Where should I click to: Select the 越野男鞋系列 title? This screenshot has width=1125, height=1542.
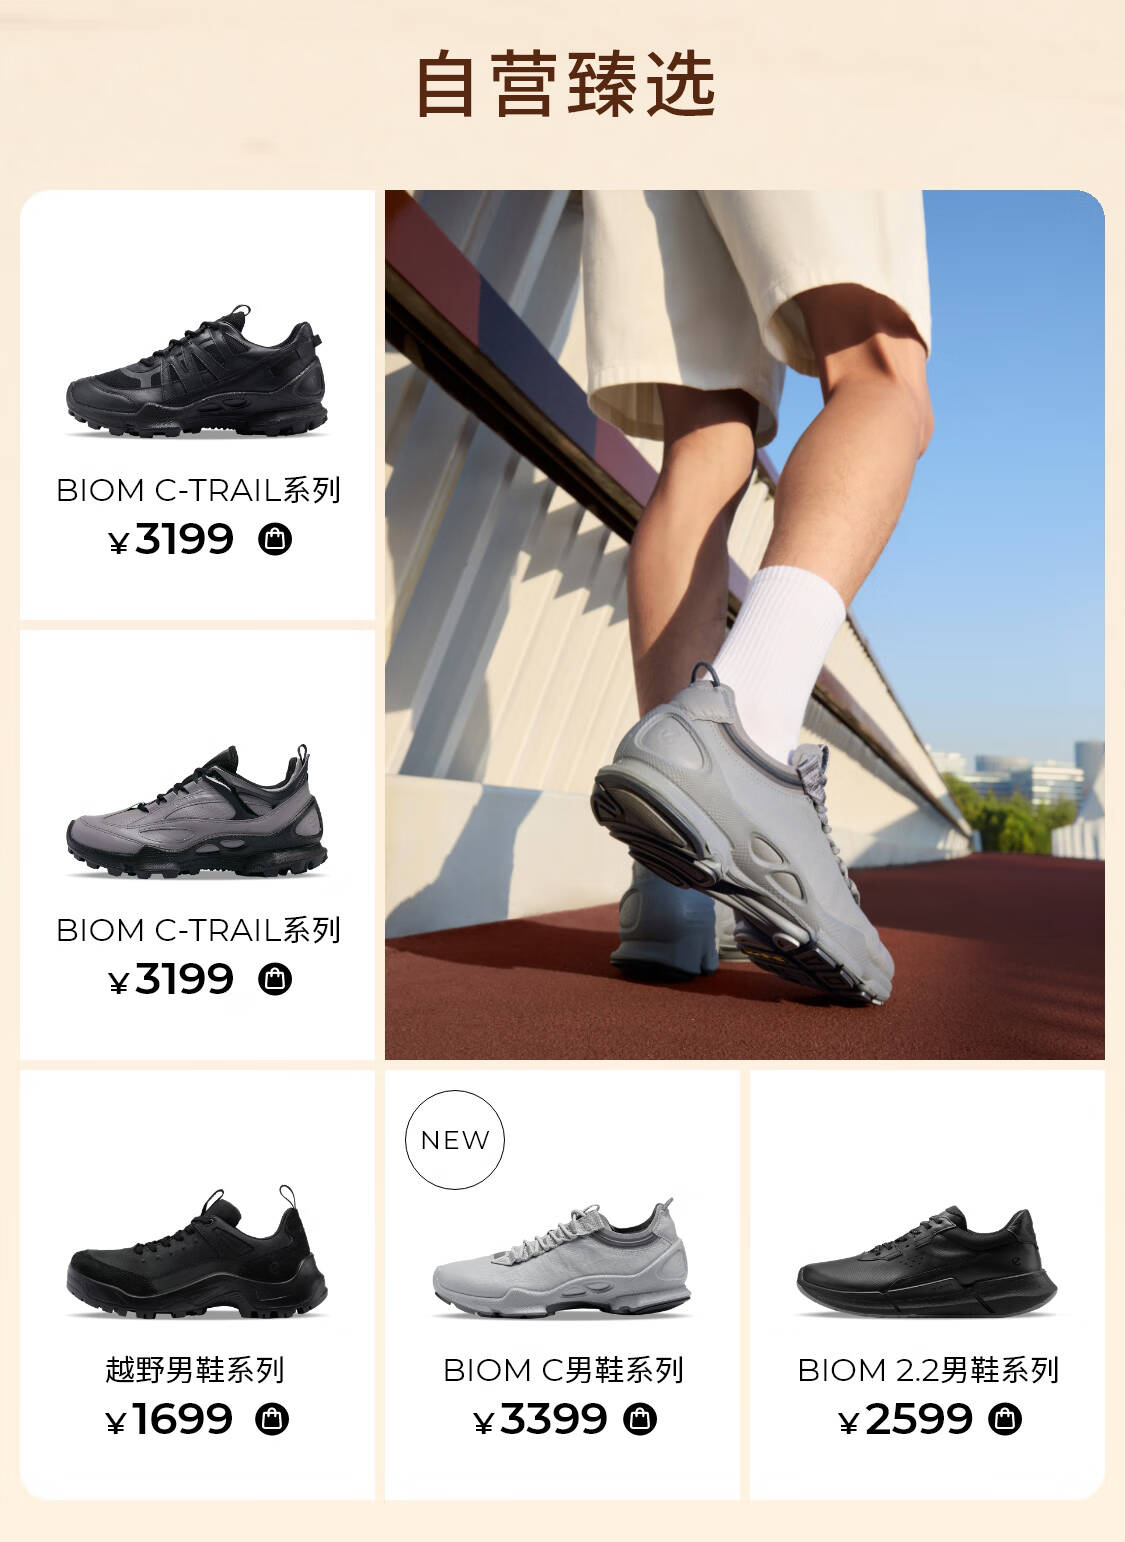click(195, 1370)
